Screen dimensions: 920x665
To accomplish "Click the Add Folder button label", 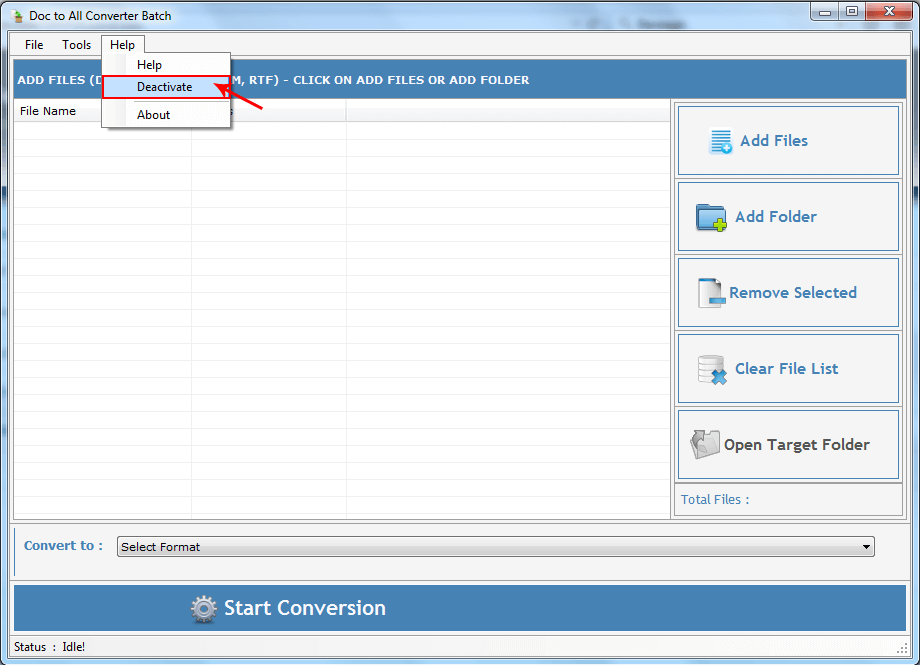I will (x=776, y=217).
